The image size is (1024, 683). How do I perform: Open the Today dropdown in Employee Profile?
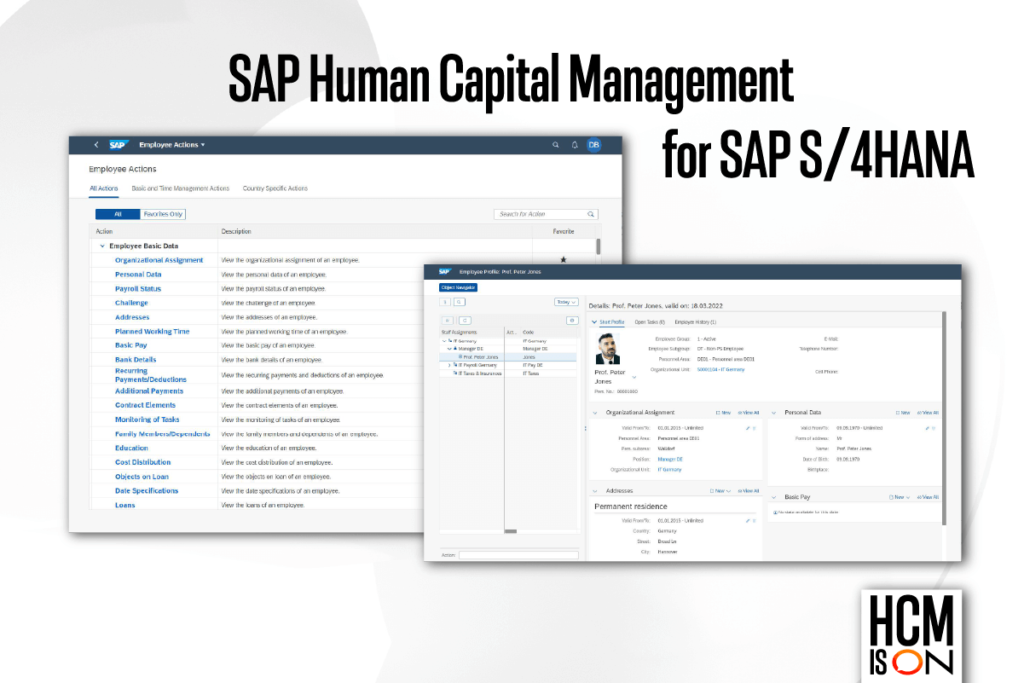coord(564,302)
